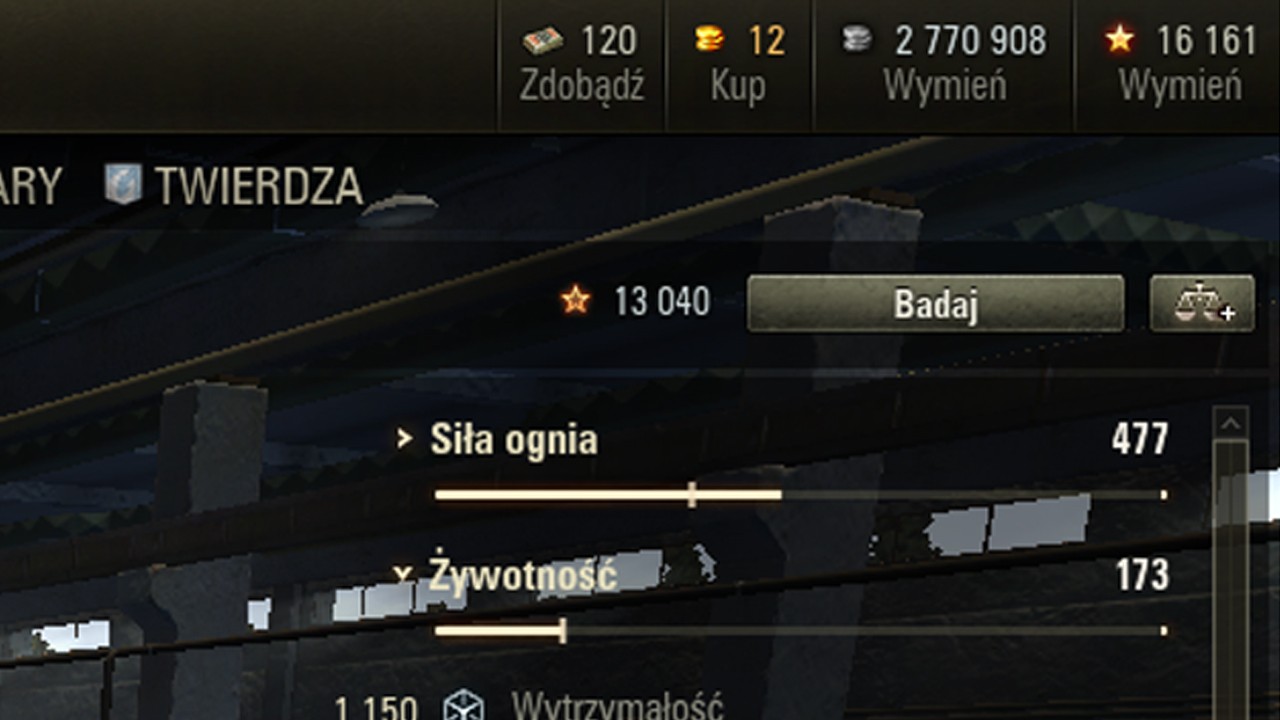Click the gold coins icon
The height and width of the screenshot is (720, 1280).
point(709,39)
